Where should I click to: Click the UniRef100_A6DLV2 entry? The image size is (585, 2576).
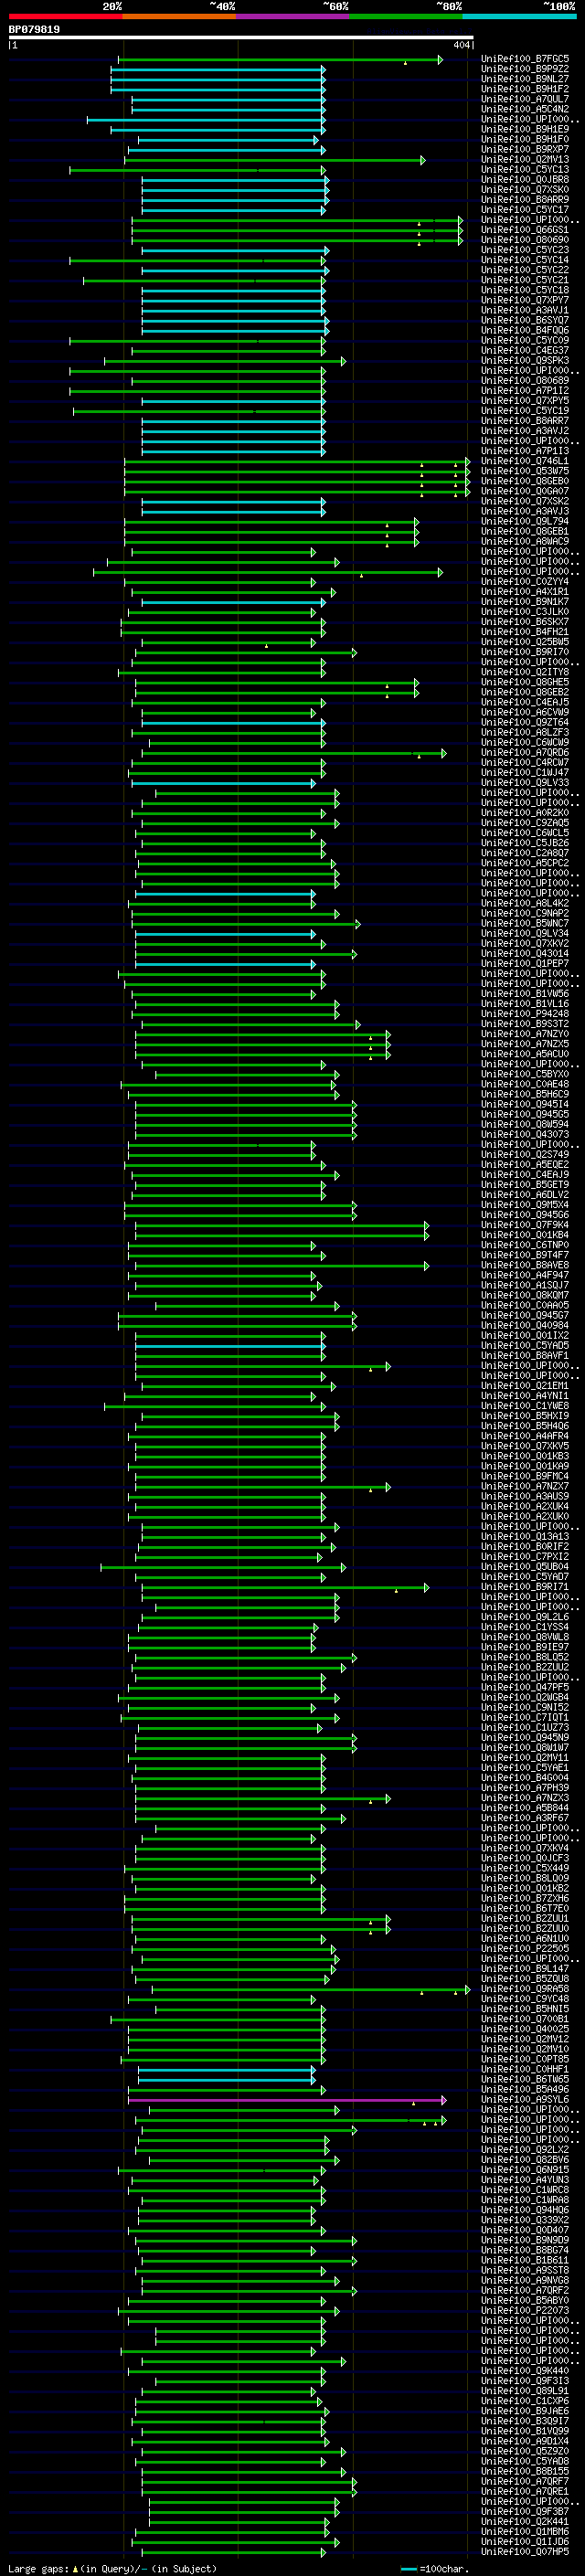tap(524, 1195)
